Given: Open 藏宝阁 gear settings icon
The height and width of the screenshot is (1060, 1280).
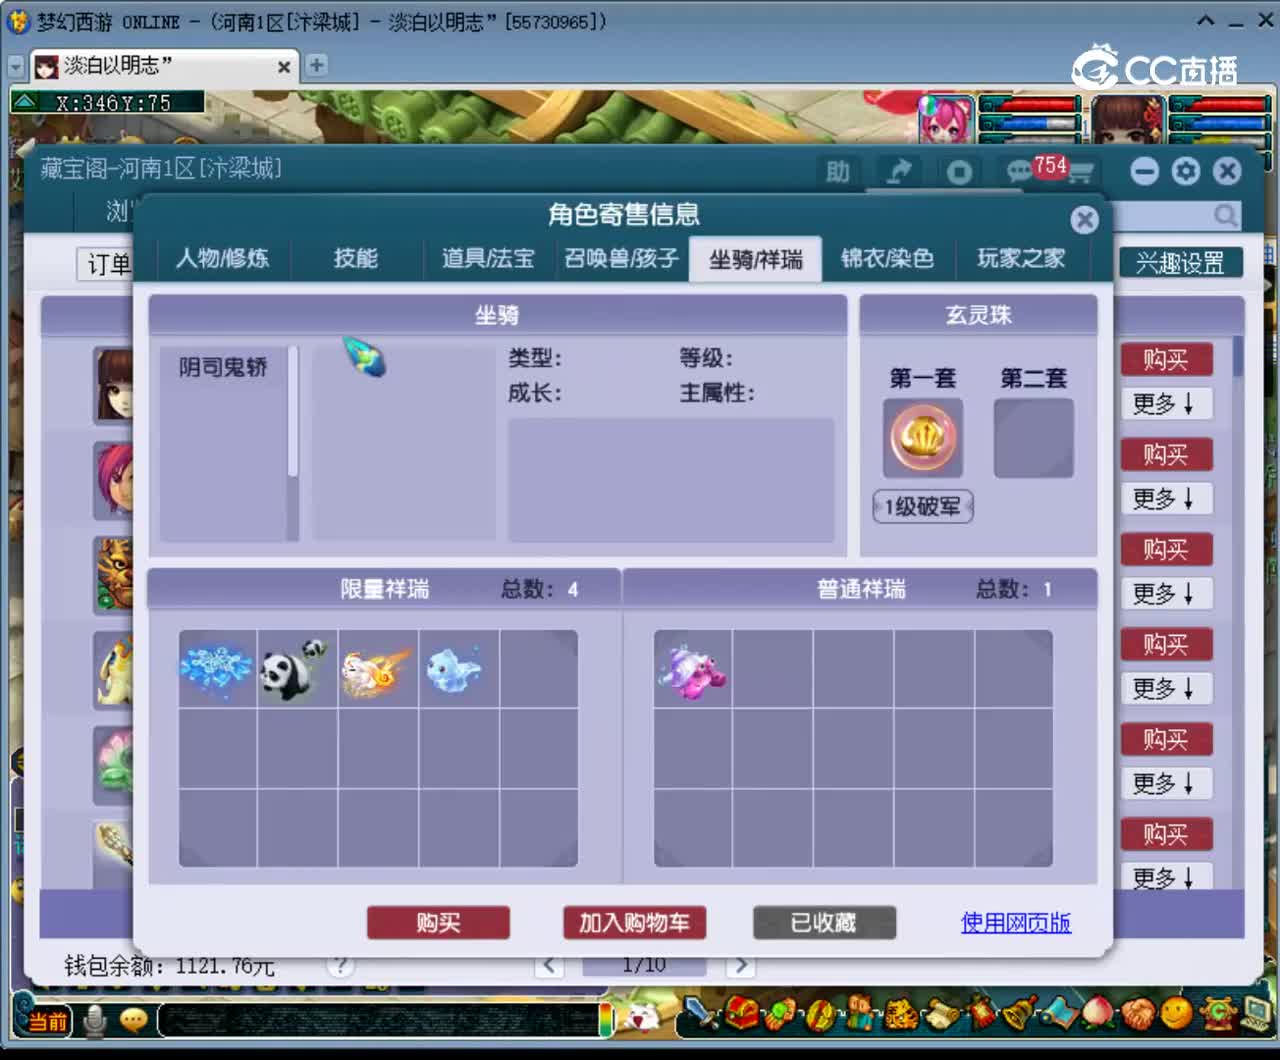Looking at the screenshot, I should (1186, 171).
